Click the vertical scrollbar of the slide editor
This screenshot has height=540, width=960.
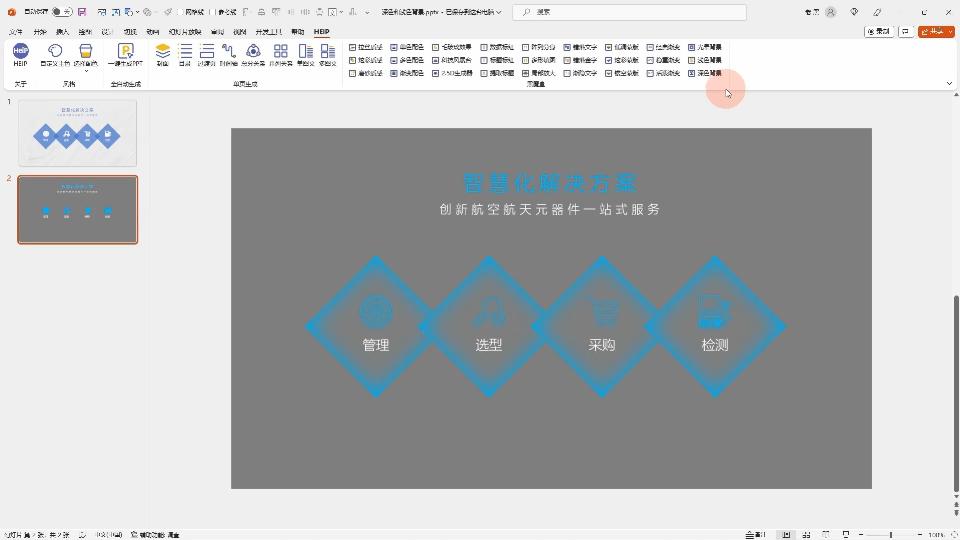(956, 394)
